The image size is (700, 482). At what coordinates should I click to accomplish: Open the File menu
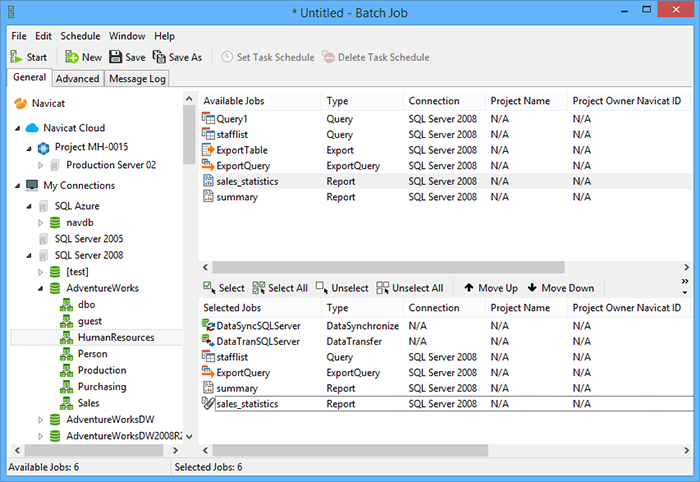19,36
